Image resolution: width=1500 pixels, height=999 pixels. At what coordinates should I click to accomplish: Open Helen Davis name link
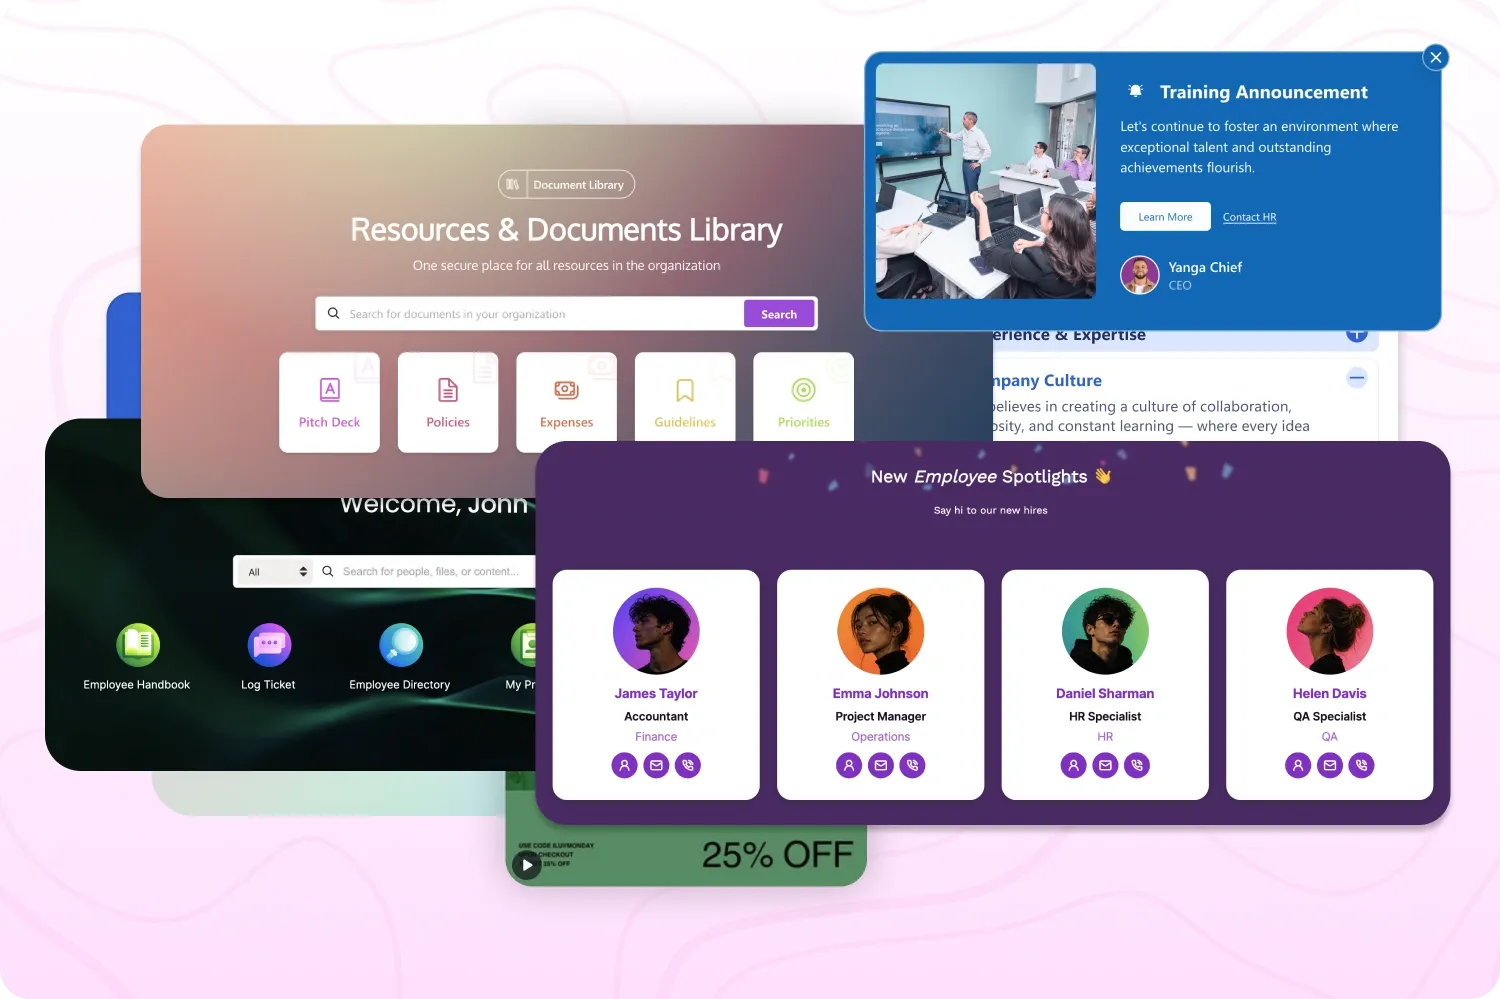coord(1330,693)
